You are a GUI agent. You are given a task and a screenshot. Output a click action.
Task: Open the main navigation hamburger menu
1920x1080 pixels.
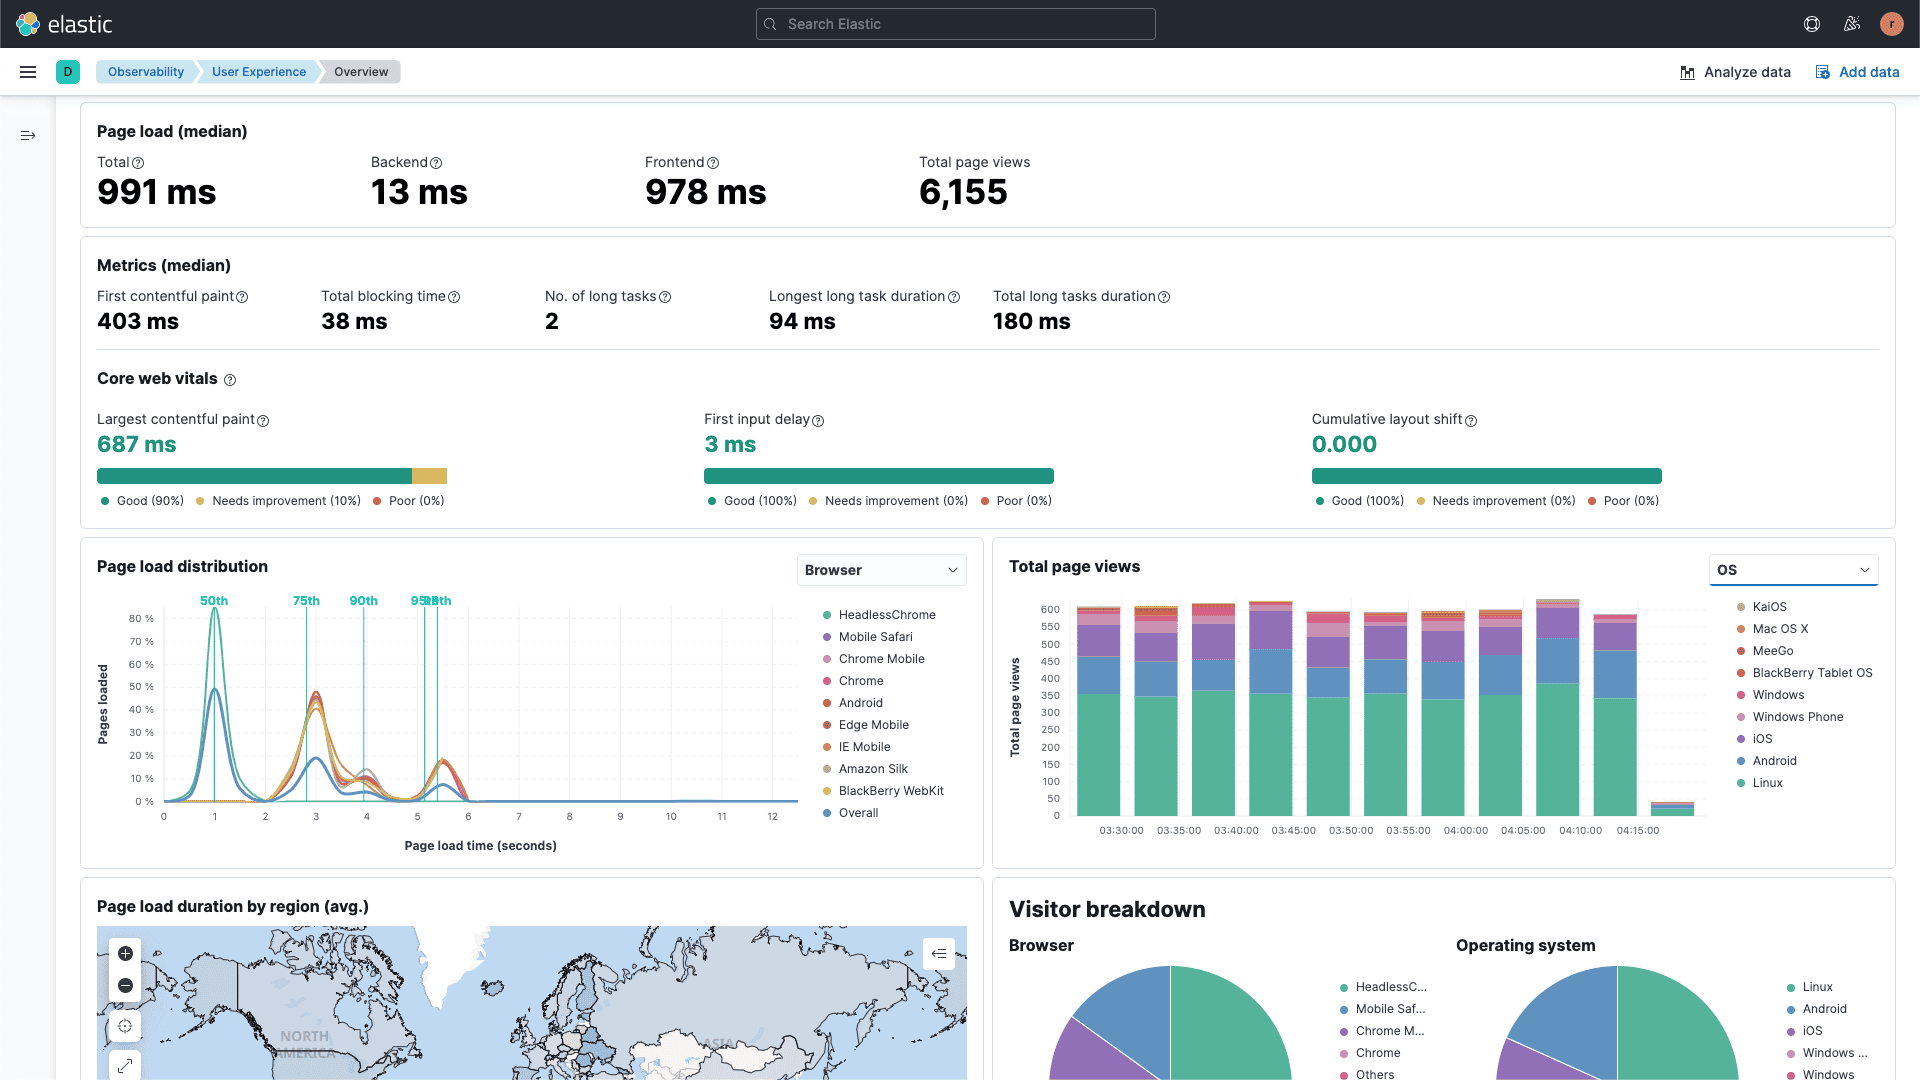tap(27, 71)
